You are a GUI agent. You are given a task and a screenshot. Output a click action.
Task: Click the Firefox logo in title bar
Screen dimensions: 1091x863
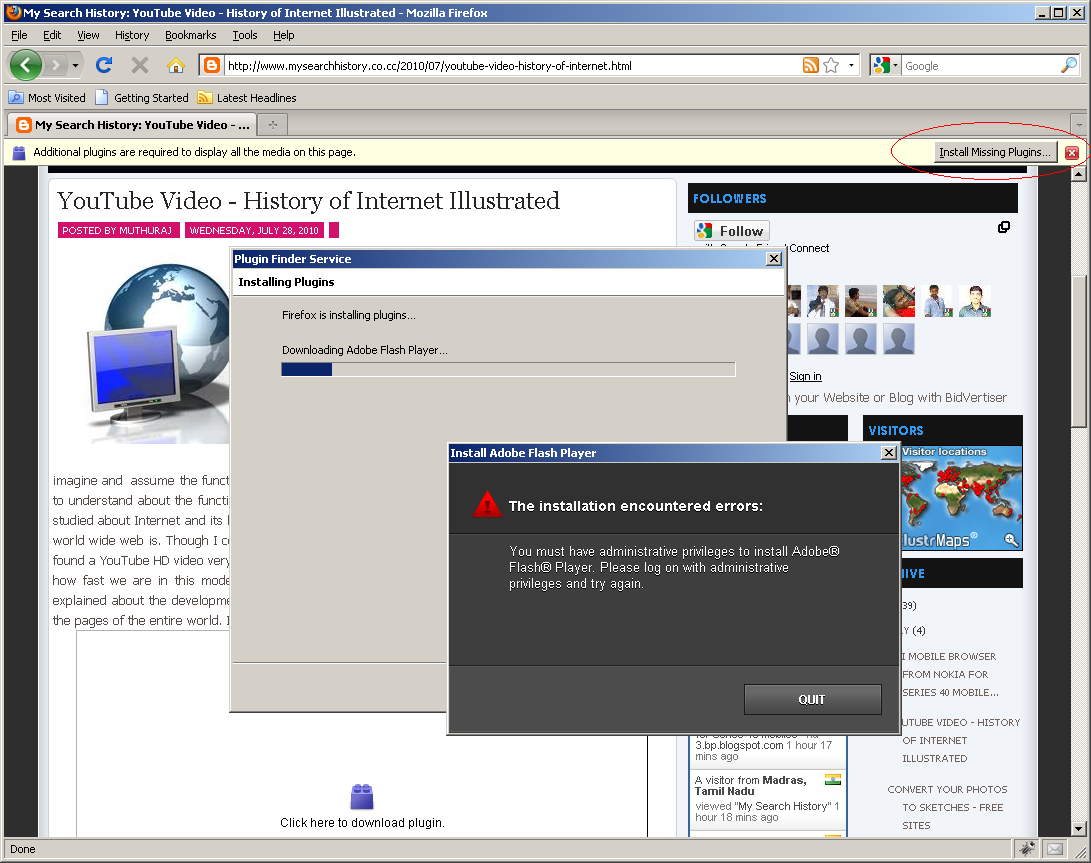[x=13, y=12]
